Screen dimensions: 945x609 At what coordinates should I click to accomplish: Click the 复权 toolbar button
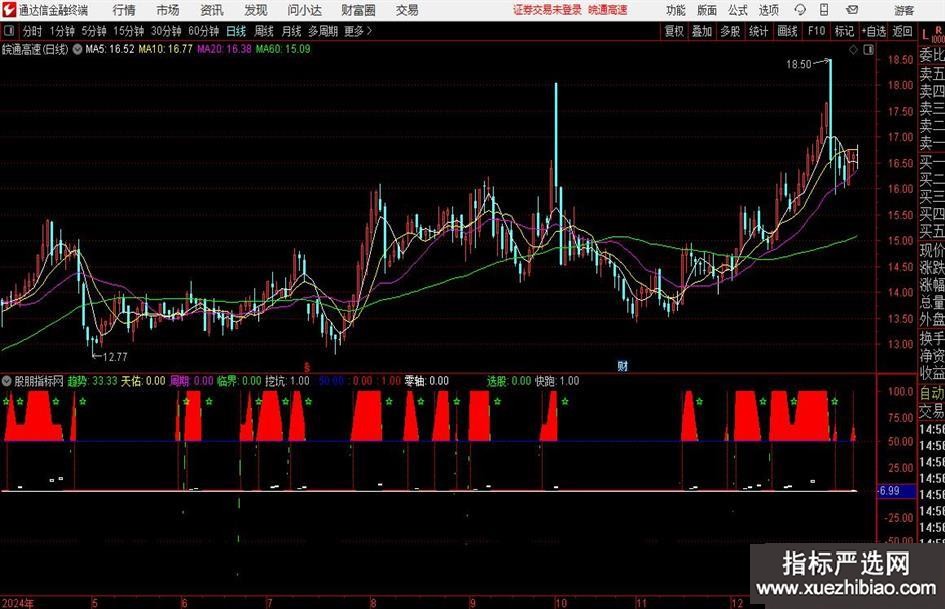(674, 31)
